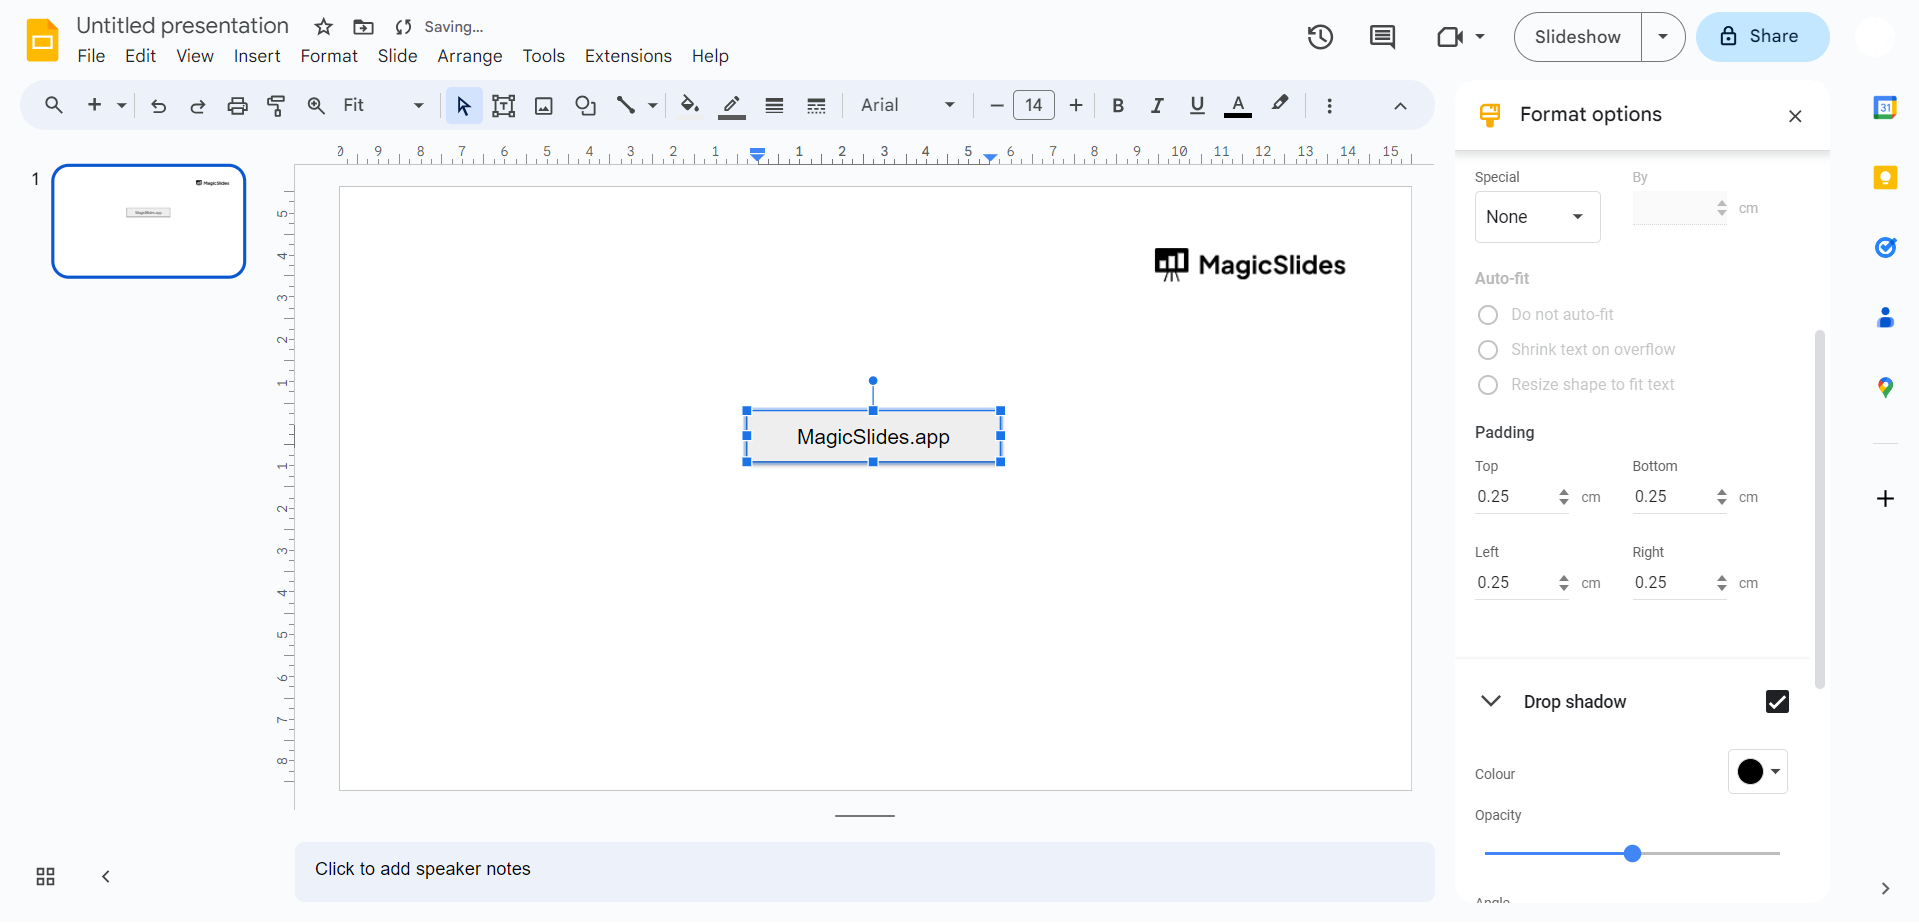Image resolution: width=1919 pixels, height=923 pixels.
Task: Set the border weight
Action: coord(774,105)
